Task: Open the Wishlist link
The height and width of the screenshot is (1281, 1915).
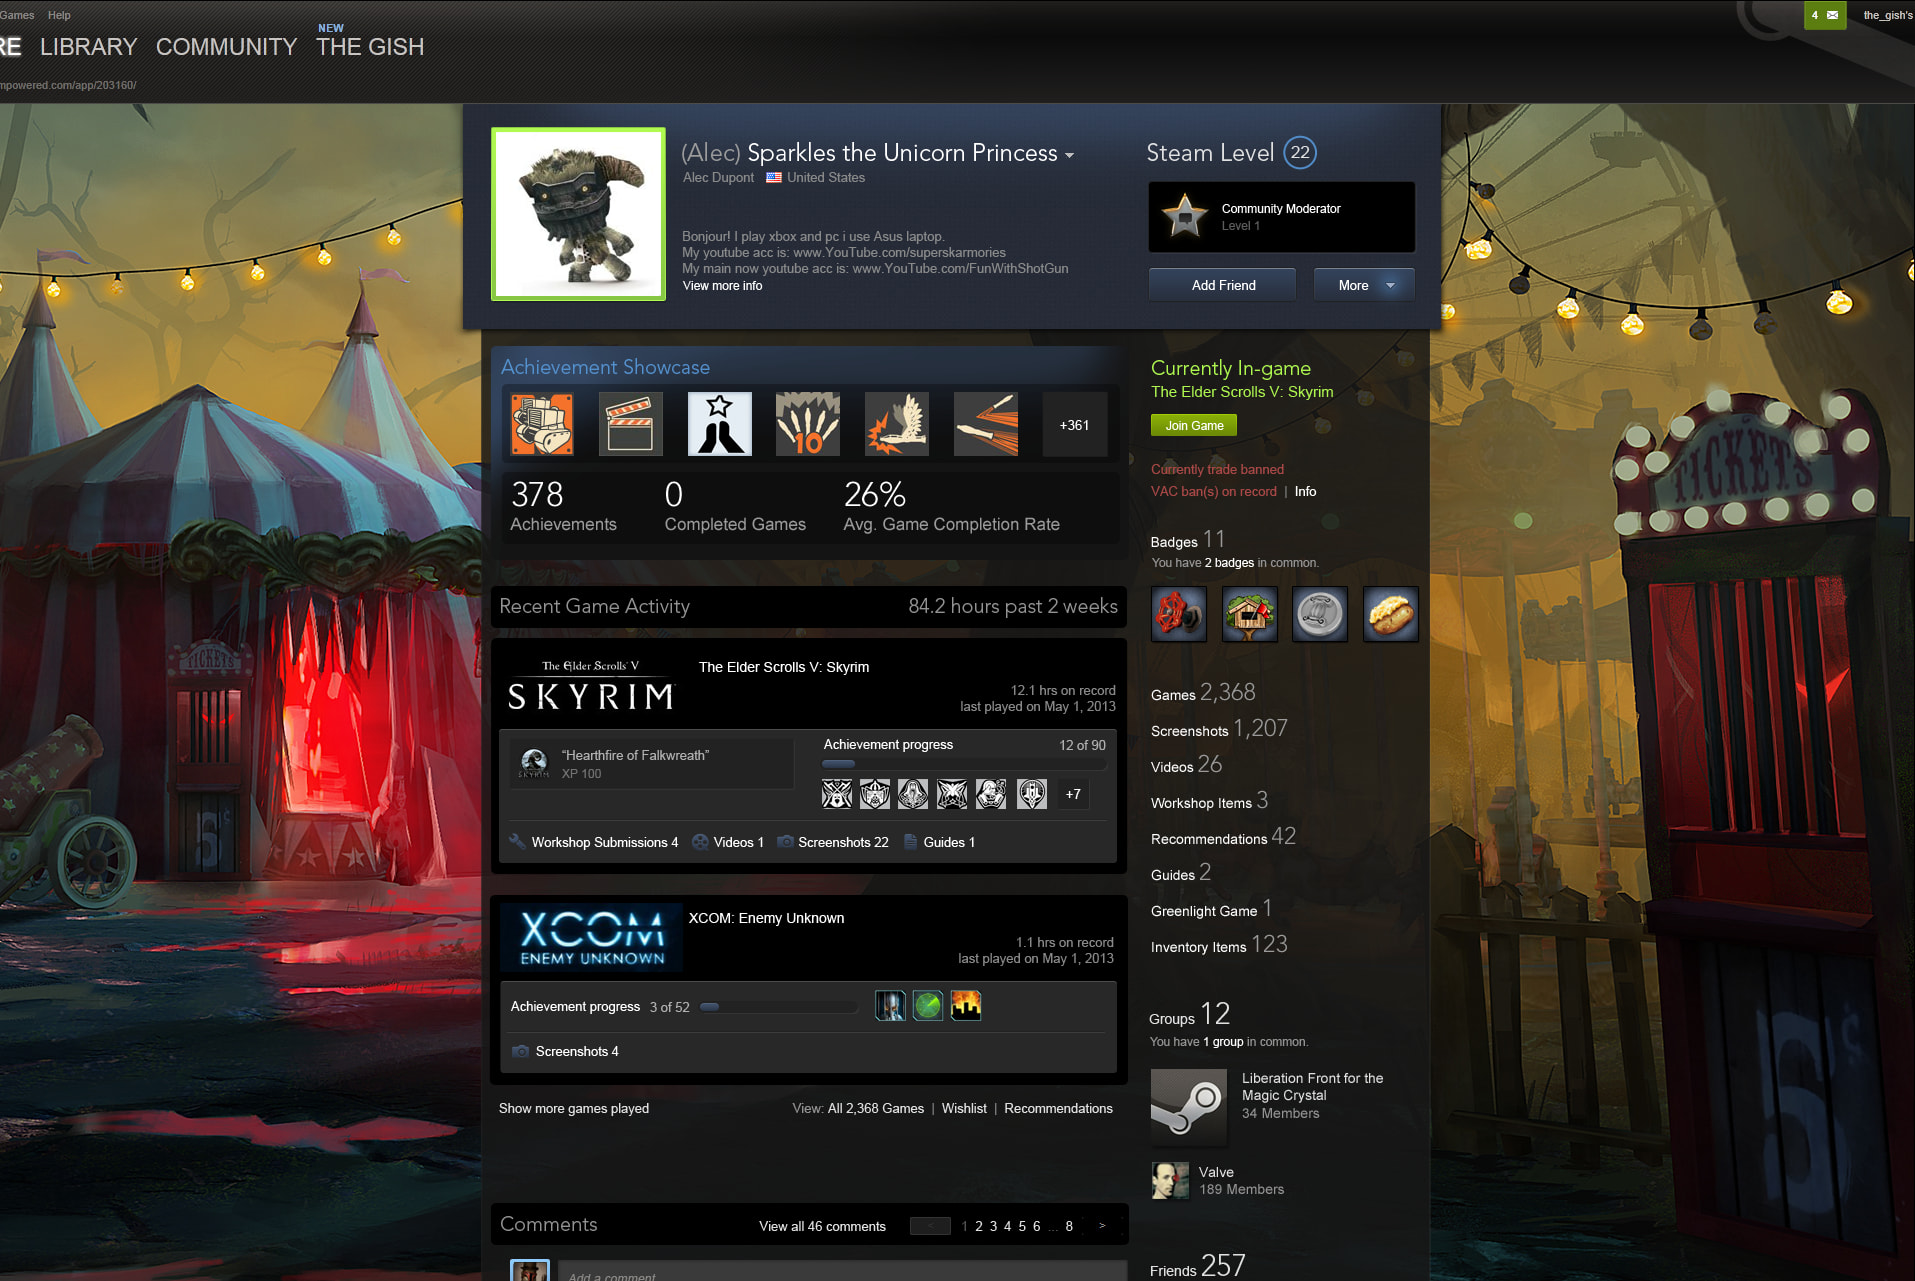Action: pos(964,1108)
